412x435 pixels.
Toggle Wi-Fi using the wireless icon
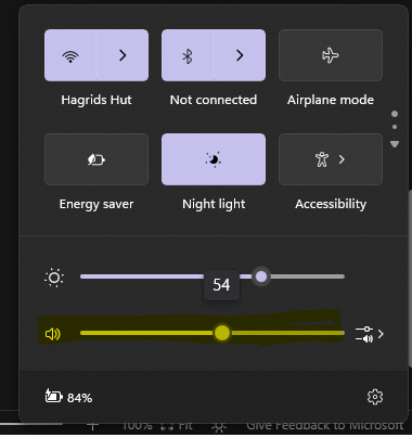70,55
